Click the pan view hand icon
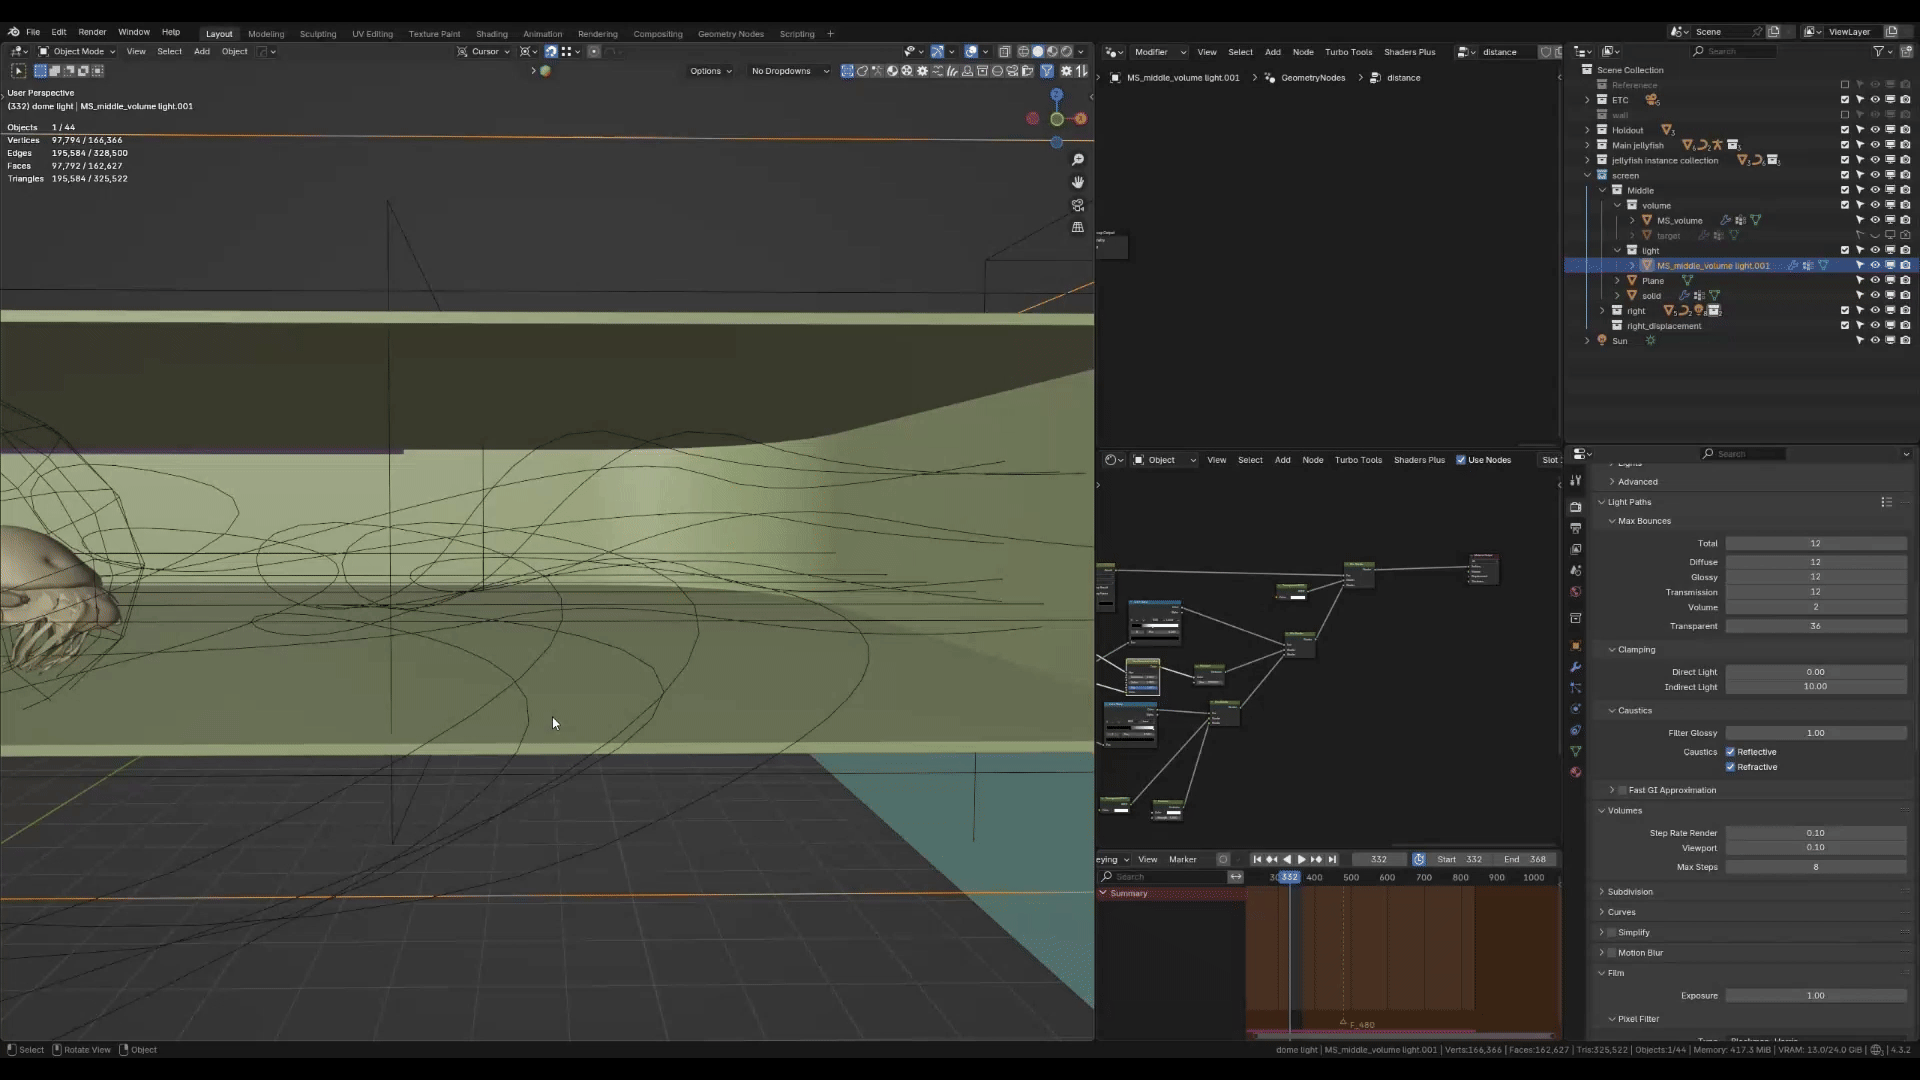1920x1080 pixels. point(1078,182)
